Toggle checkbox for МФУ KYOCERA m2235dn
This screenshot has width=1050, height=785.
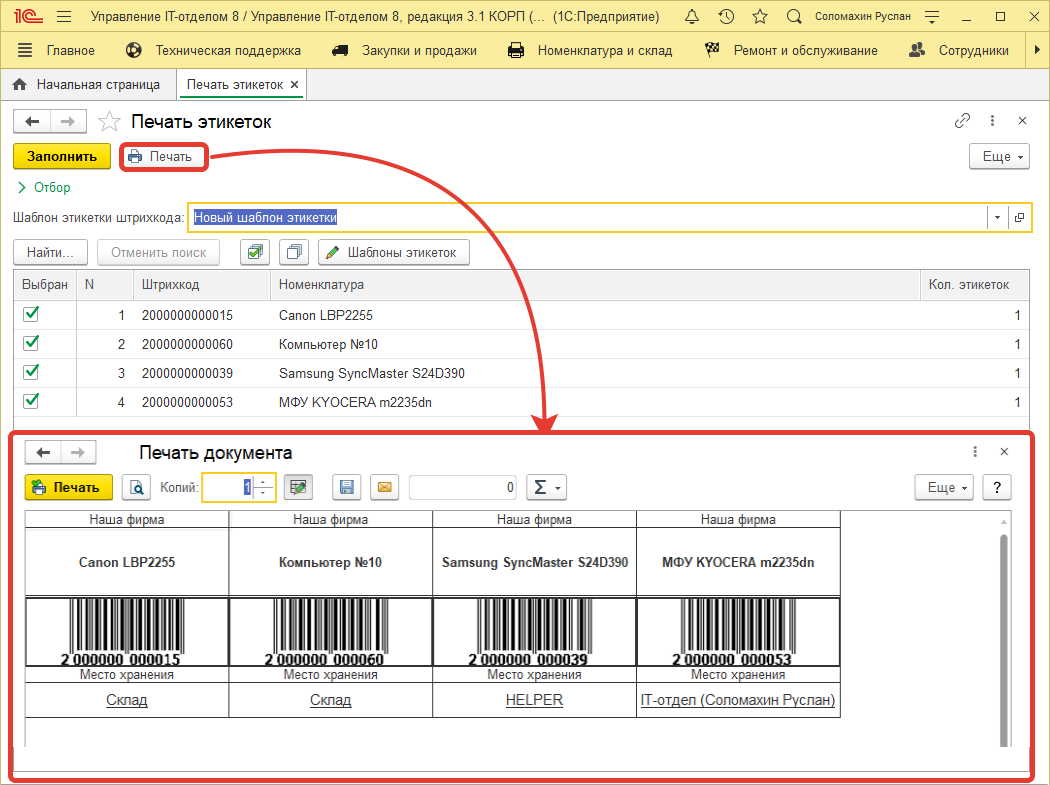coord(31,401)
